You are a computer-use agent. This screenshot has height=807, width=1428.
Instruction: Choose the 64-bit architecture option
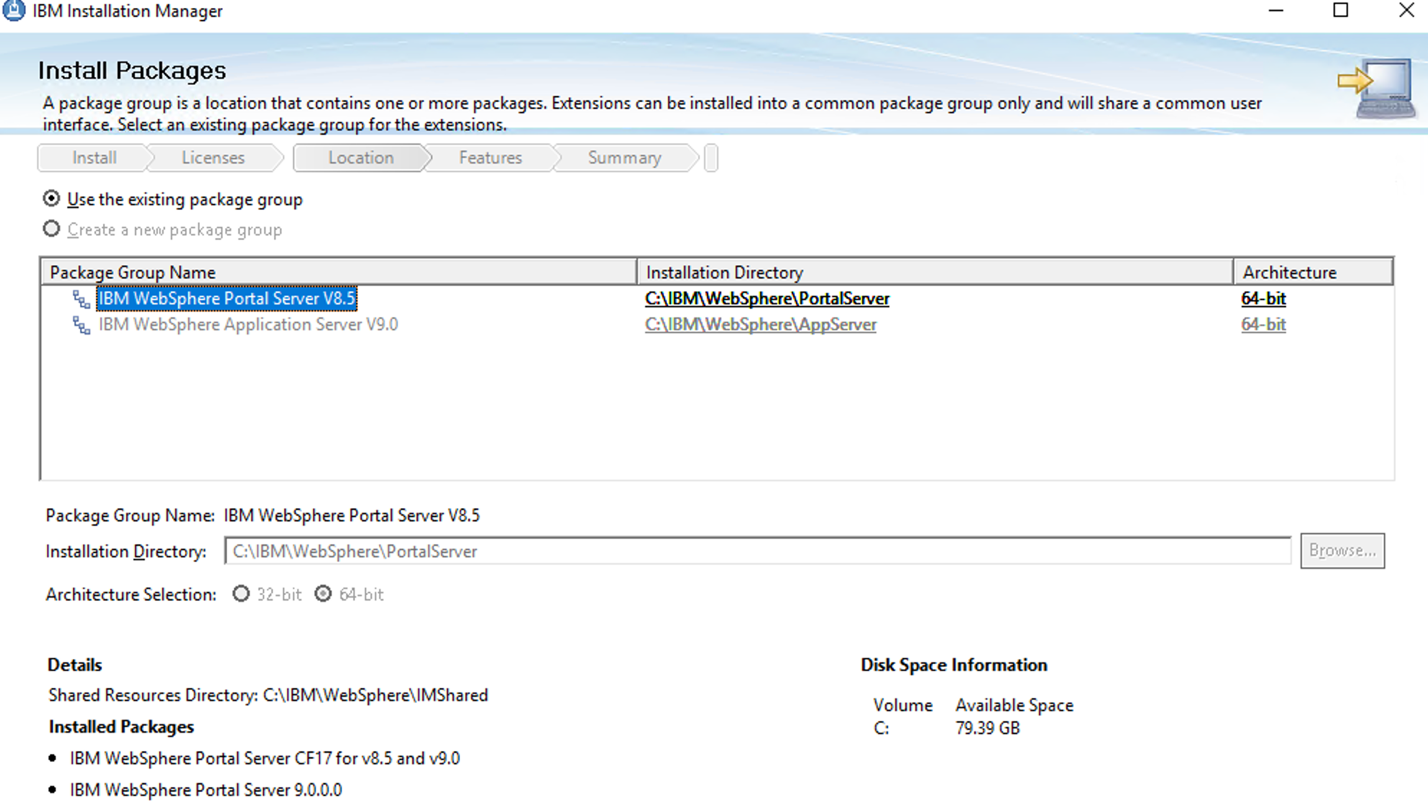click(323, 594)
